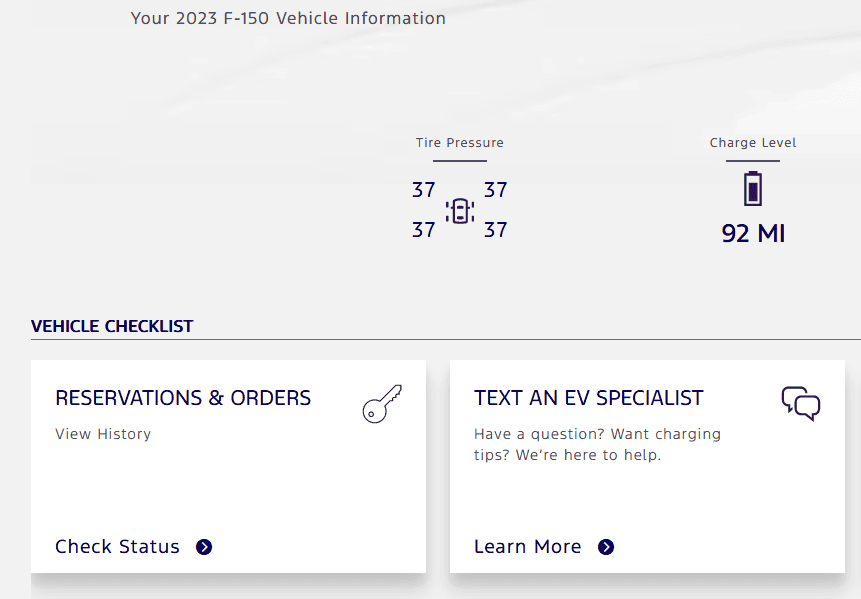Open the Check Status link
861x599 pixels.
[x=117, y=547]
